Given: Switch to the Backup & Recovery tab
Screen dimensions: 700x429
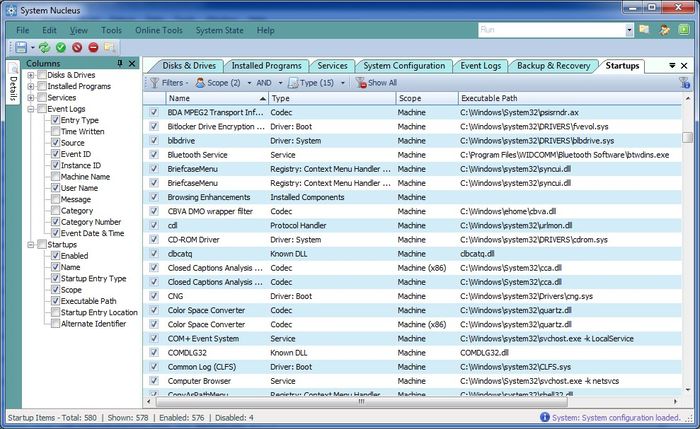Looking at the screenshot, I should pos(554,66).
